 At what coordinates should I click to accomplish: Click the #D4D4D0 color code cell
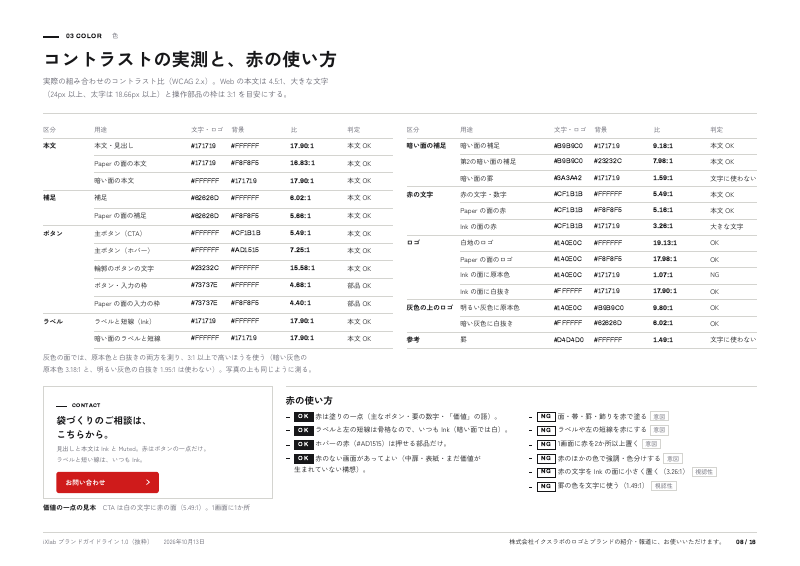click(x=568, y=339)
